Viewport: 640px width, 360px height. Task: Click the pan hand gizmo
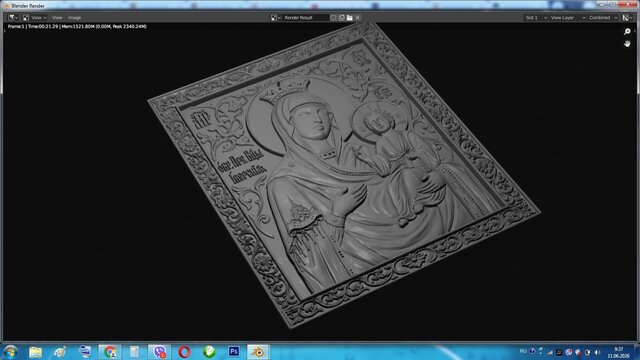(627, 43)
